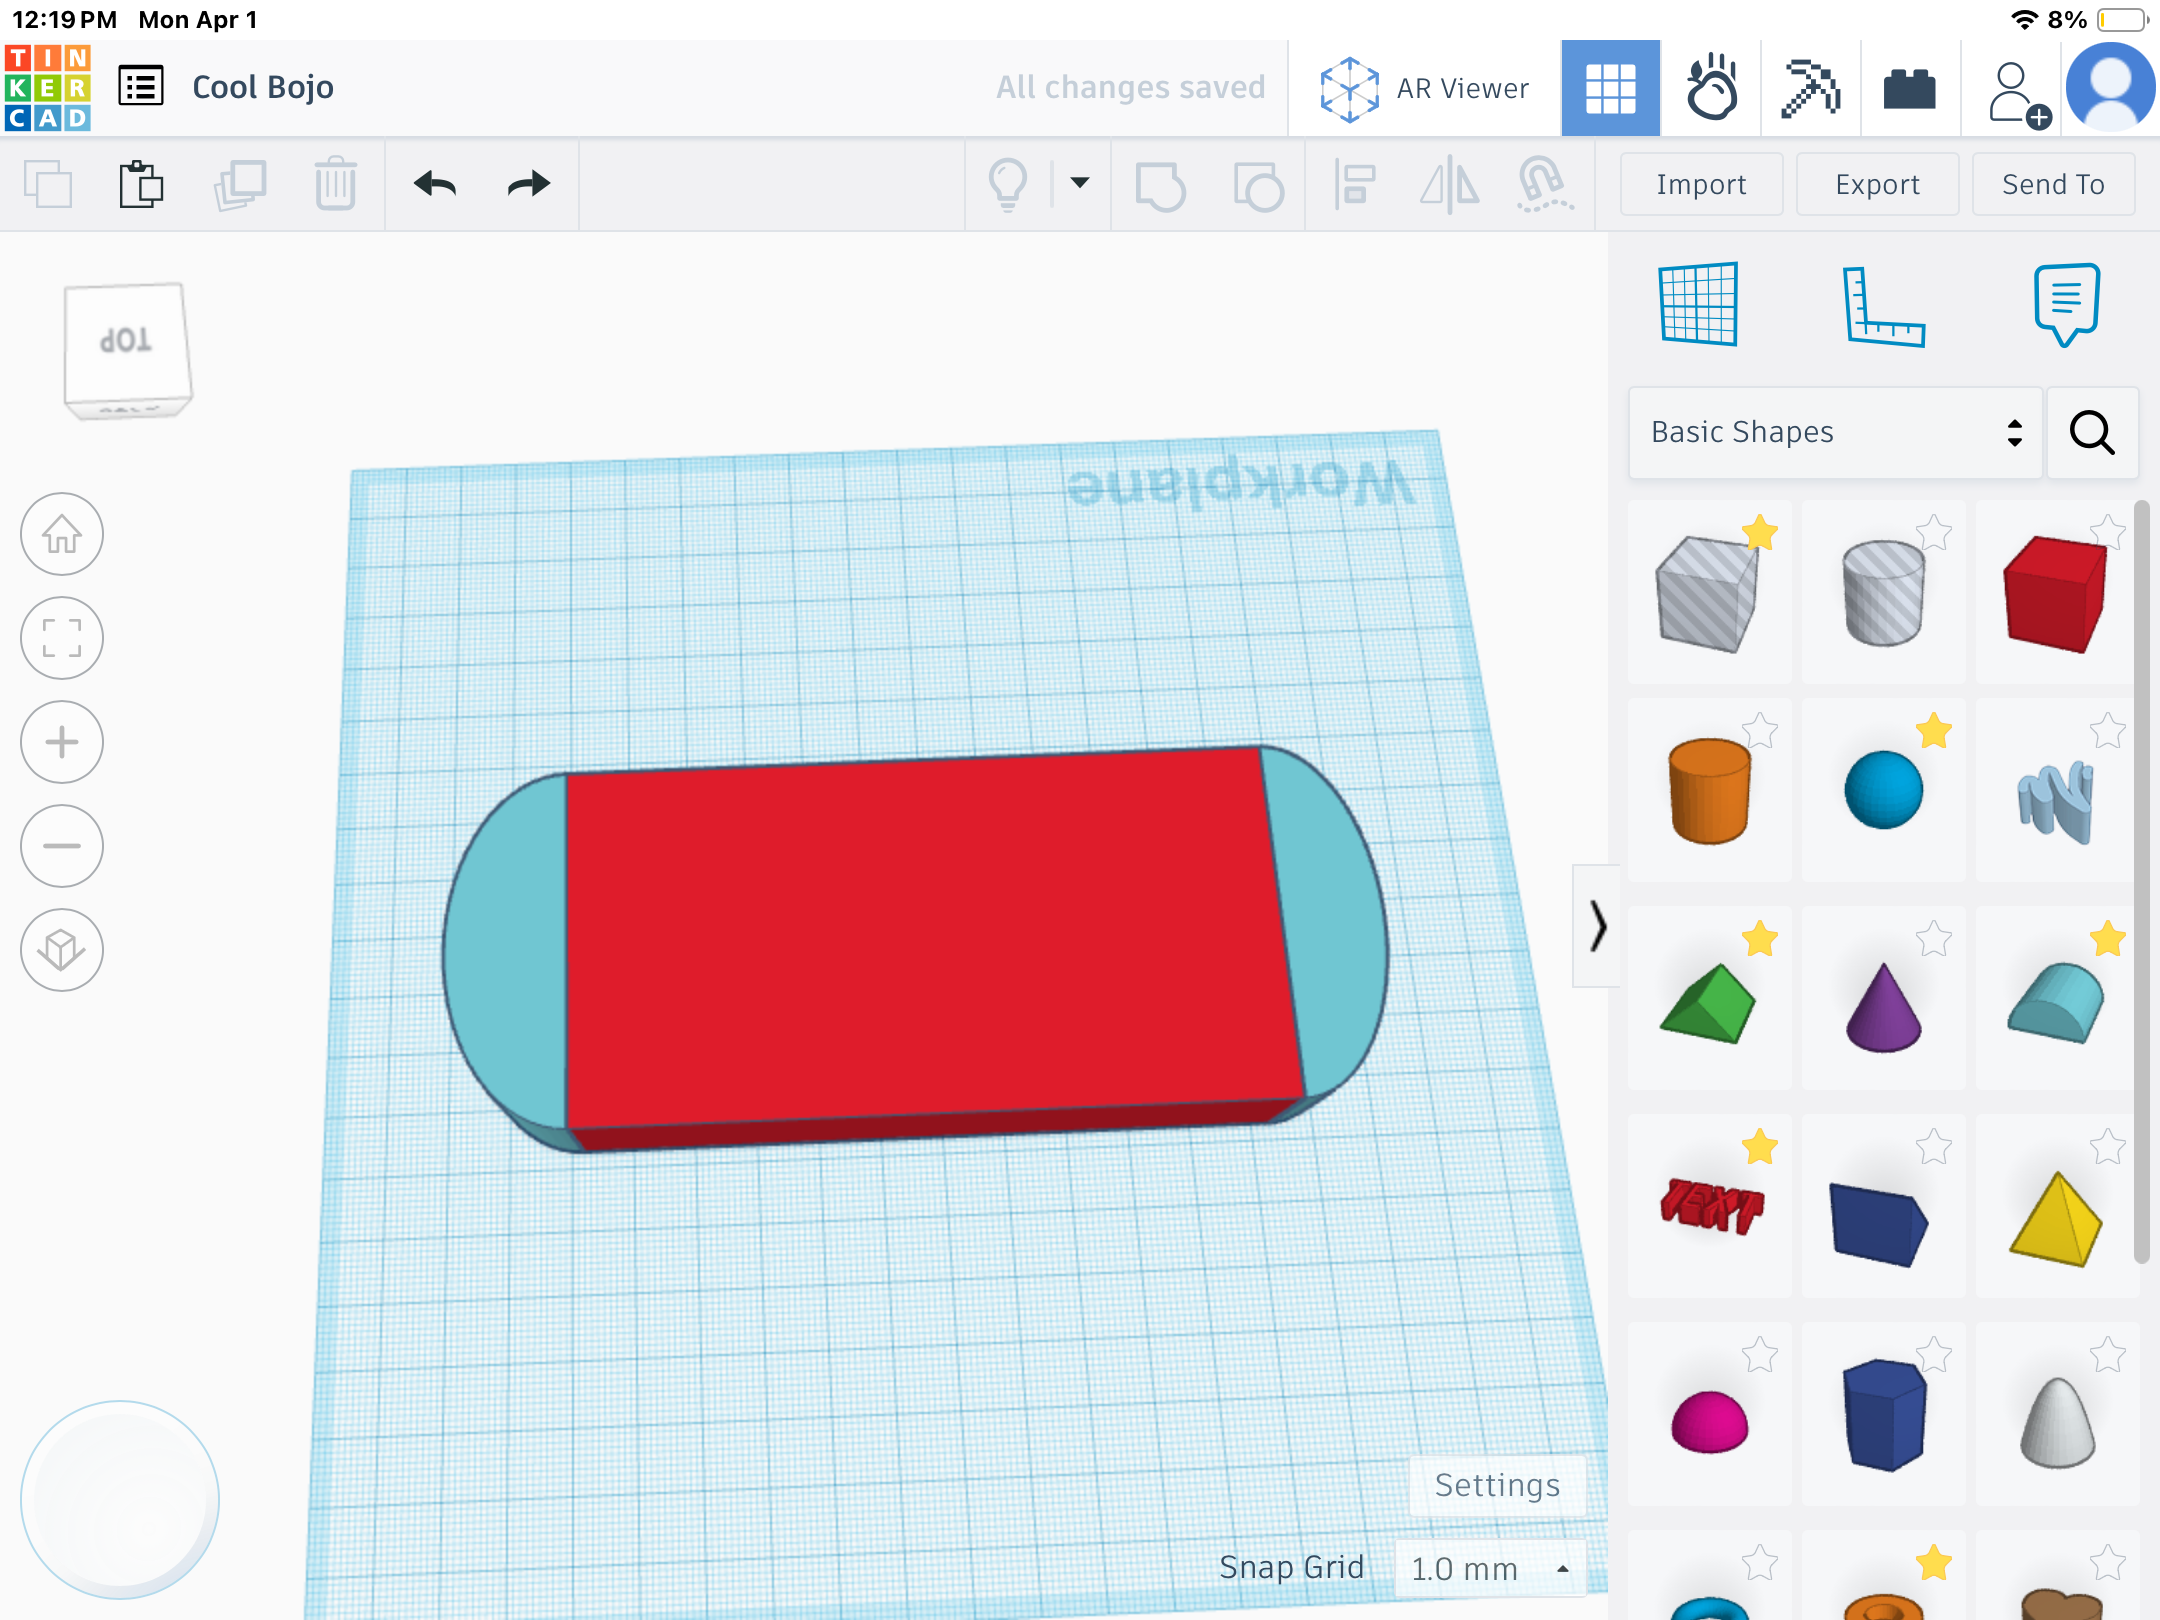Select the Scribble shape

click(2055, 802)
